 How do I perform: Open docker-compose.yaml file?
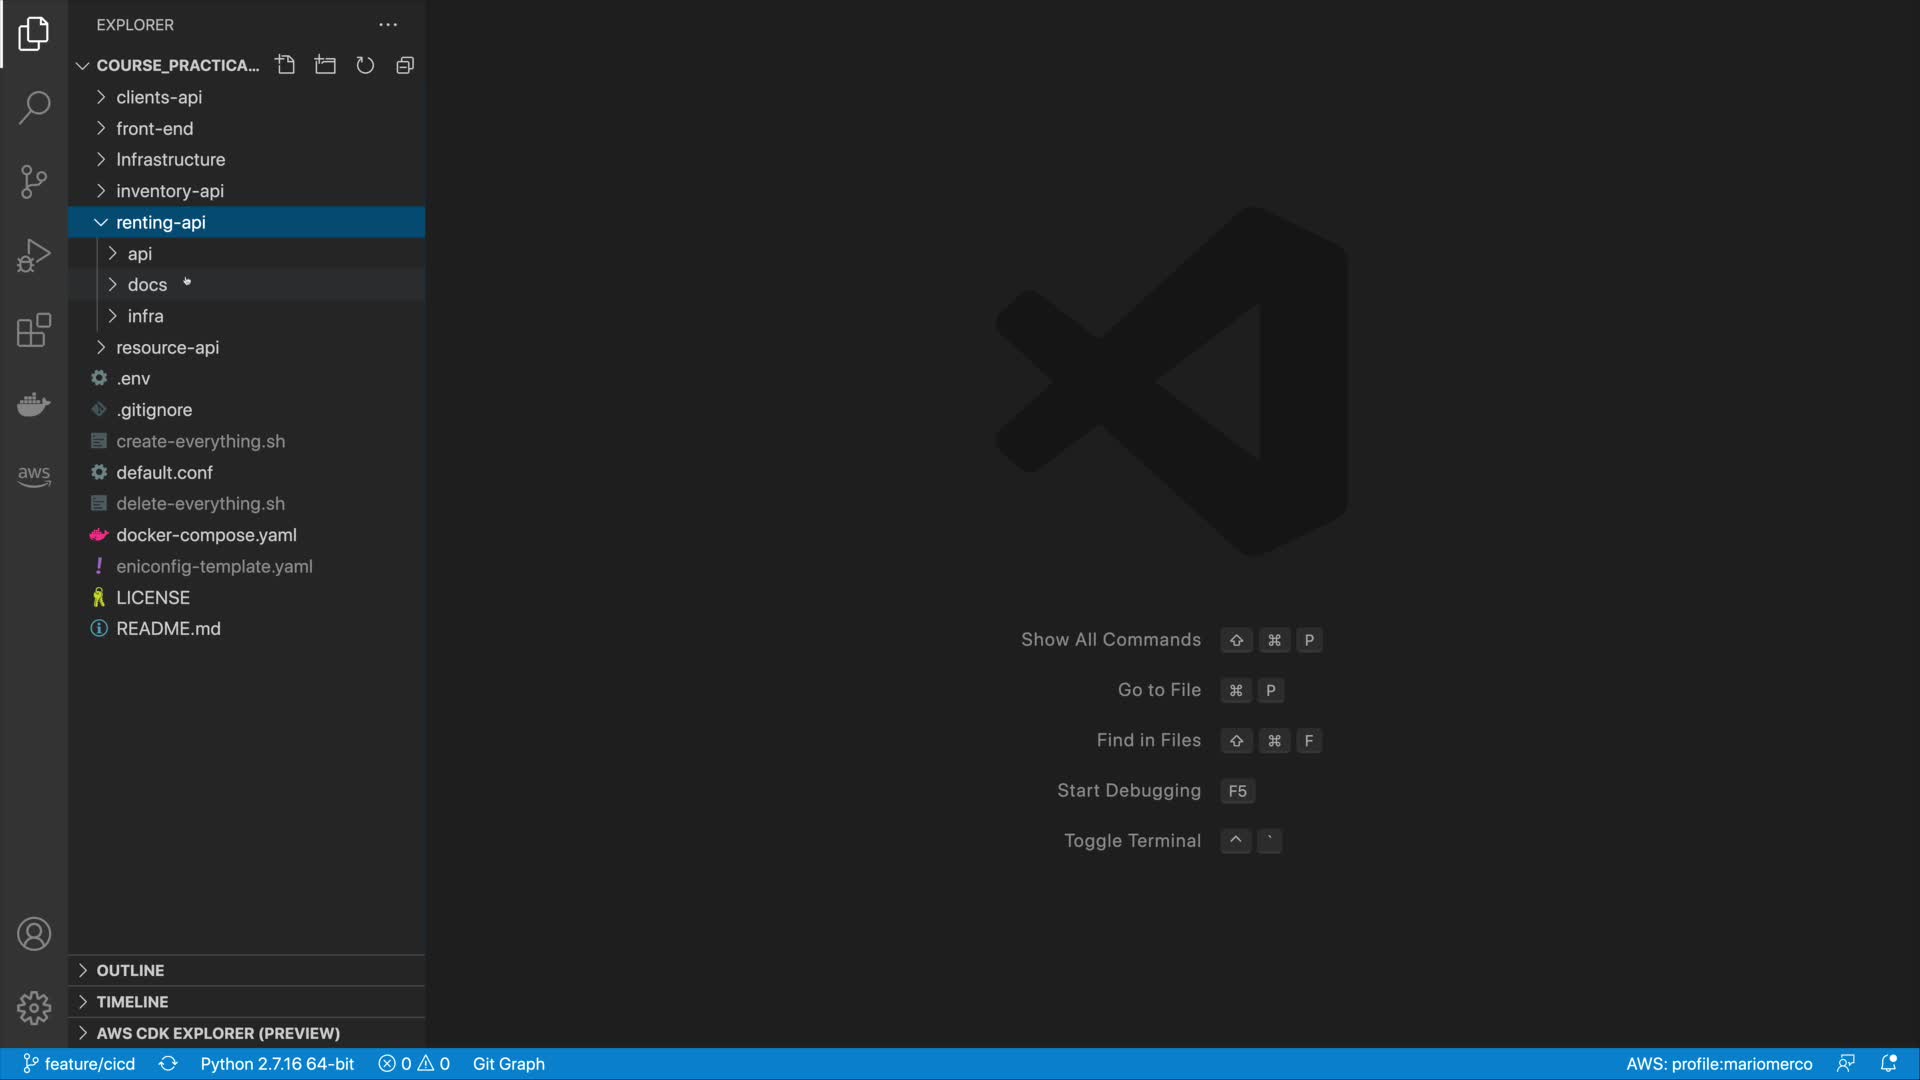point(206,535)
